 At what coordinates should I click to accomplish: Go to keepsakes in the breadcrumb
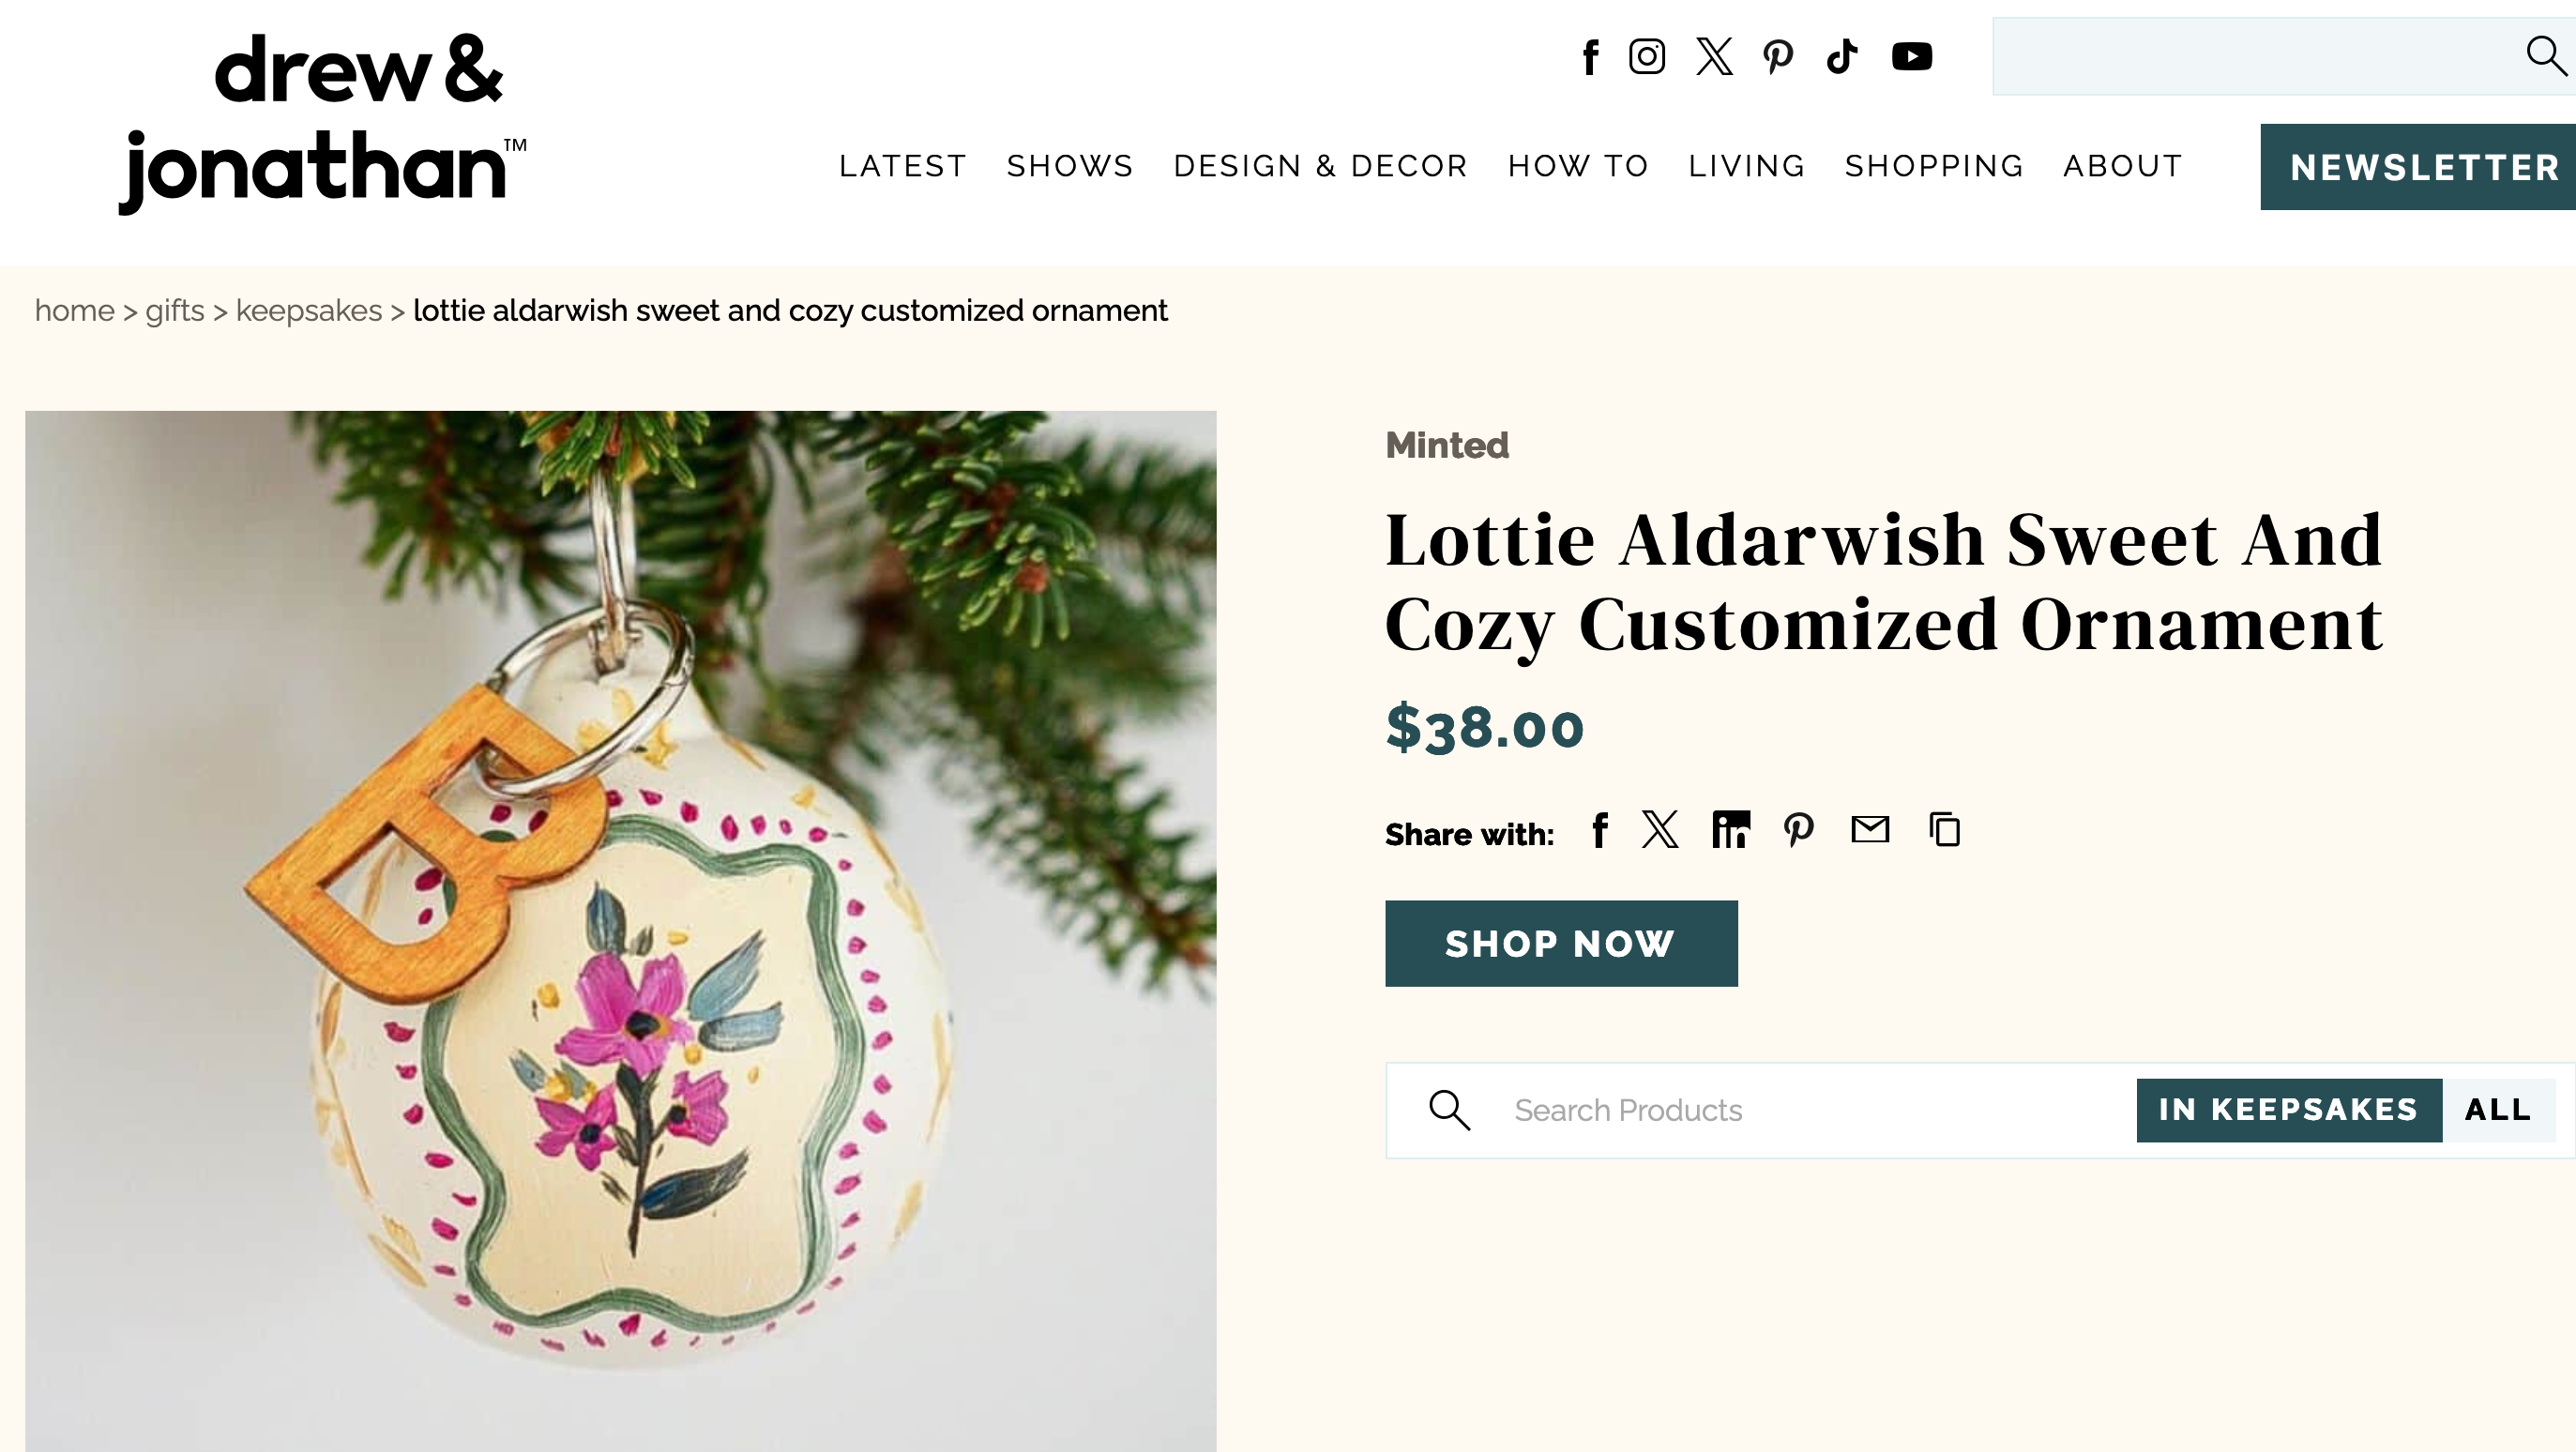308,311
